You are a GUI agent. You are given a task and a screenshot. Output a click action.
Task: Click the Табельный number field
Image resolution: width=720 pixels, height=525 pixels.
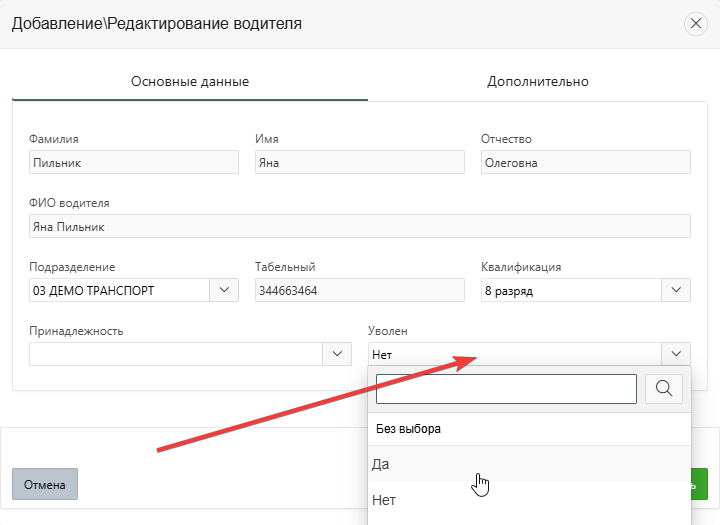pos(360,291)
